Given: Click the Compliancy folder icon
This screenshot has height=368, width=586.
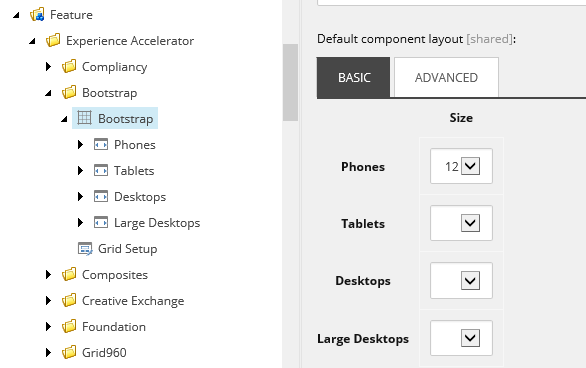Looking at the screenshot, I should pos(69,67).
